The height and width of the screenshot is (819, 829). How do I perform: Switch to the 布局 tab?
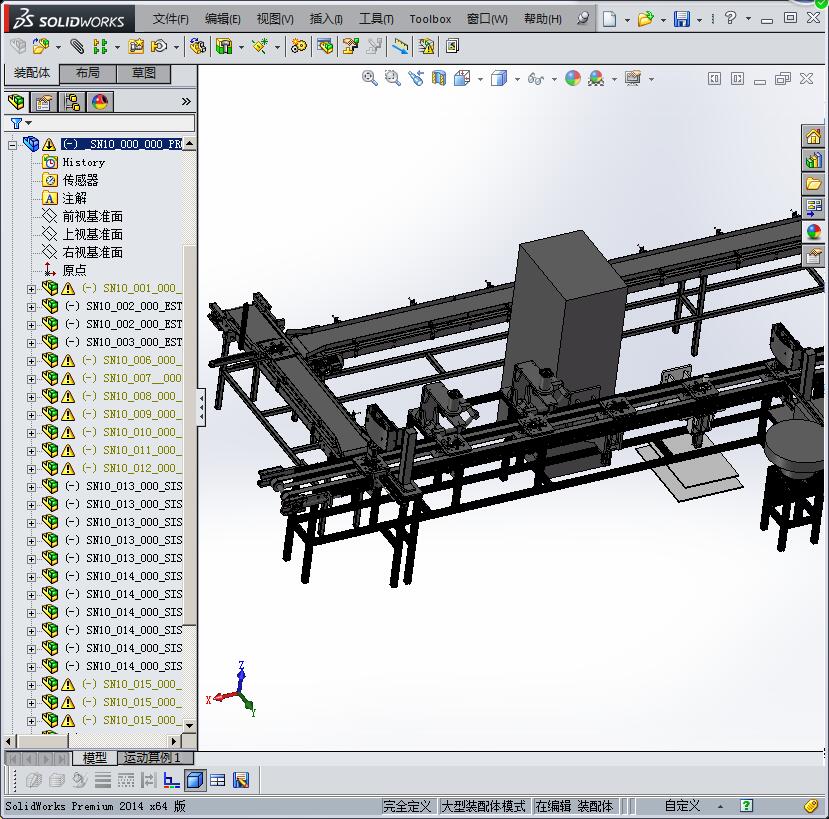(87, 73)
